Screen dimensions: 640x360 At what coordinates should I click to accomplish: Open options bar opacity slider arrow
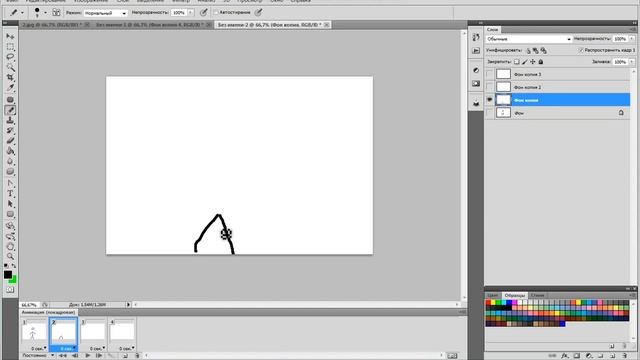click(x=191, y=13)
